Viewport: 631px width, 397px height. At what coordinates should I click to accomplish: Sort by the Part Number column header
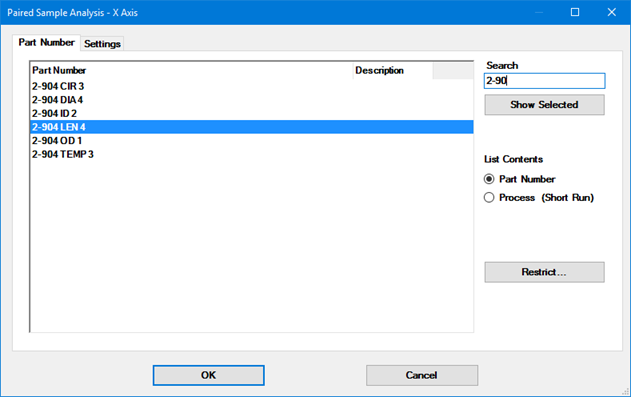(192, 70)
